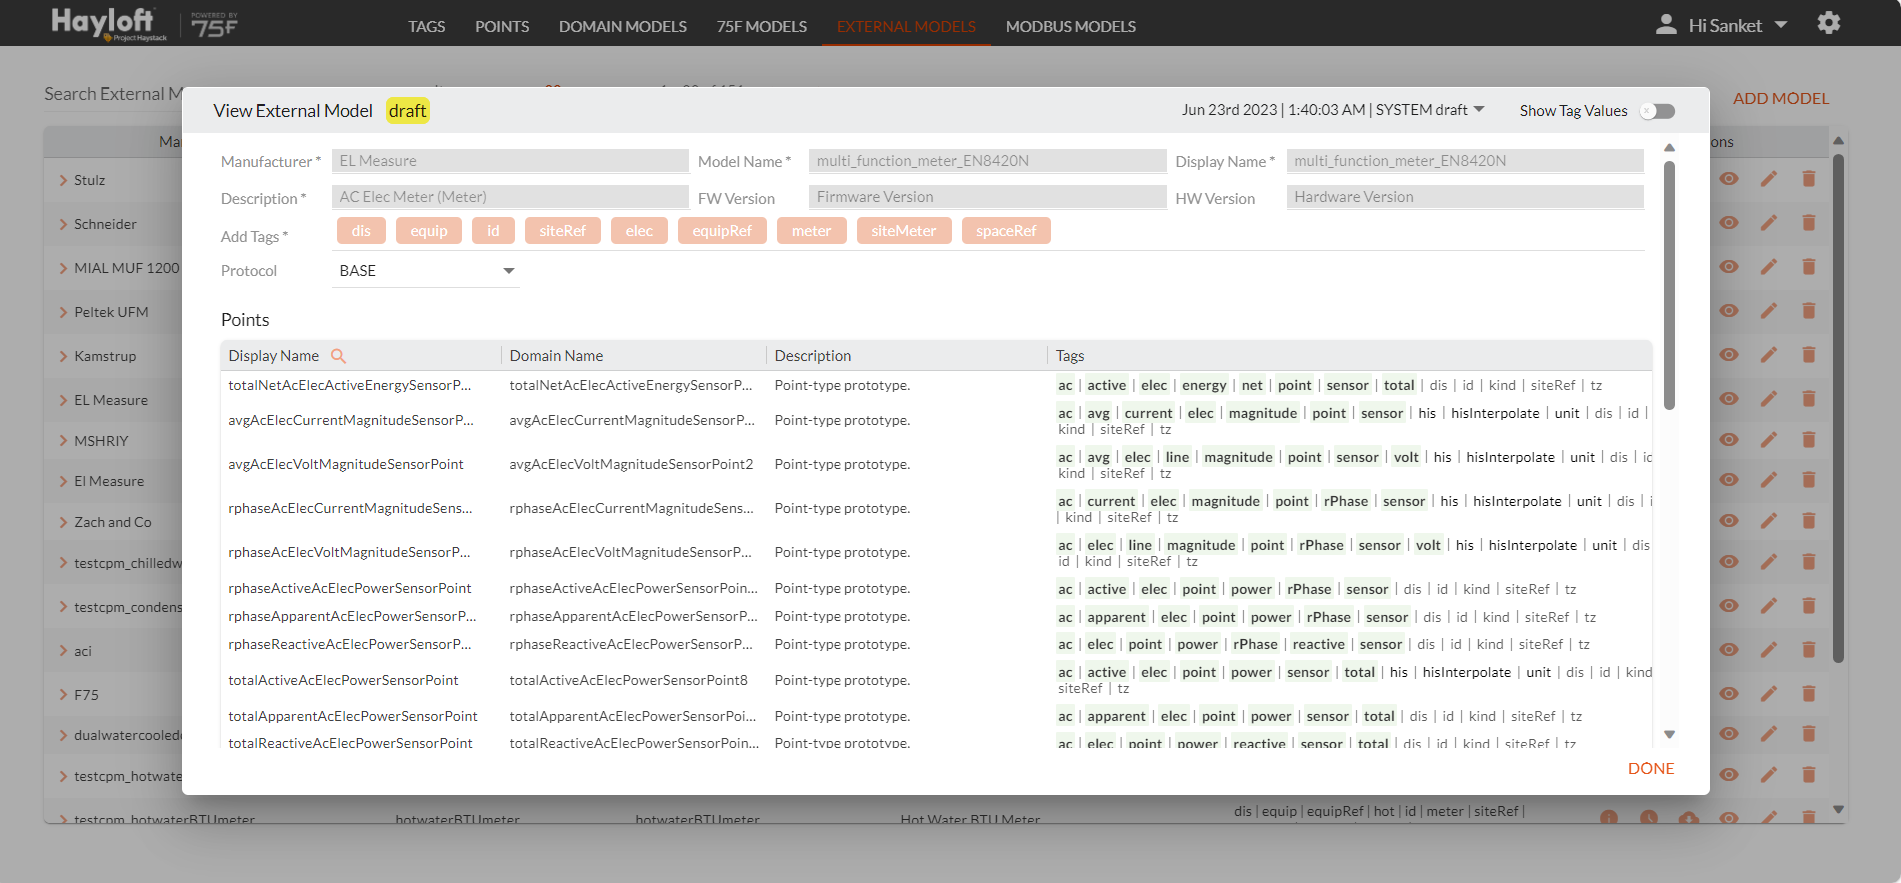Image resolution: width=1901 pixels, height=883 pixels.
Task: Click the search icon beside Display Name column
Action: [x=338, y=356]
